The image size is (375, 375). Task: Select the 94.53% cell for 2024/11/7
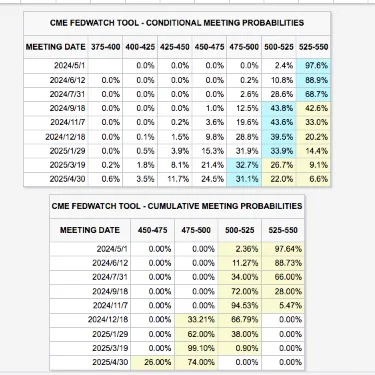(x=240, y=305)
